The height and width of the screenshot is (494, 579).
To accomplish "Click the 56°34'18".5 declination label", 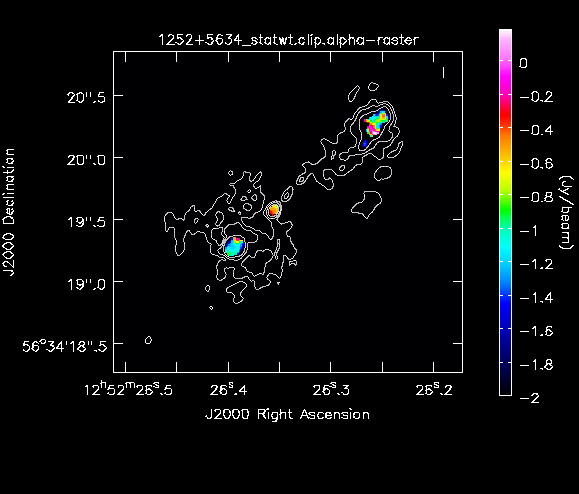I will (65, 346).
